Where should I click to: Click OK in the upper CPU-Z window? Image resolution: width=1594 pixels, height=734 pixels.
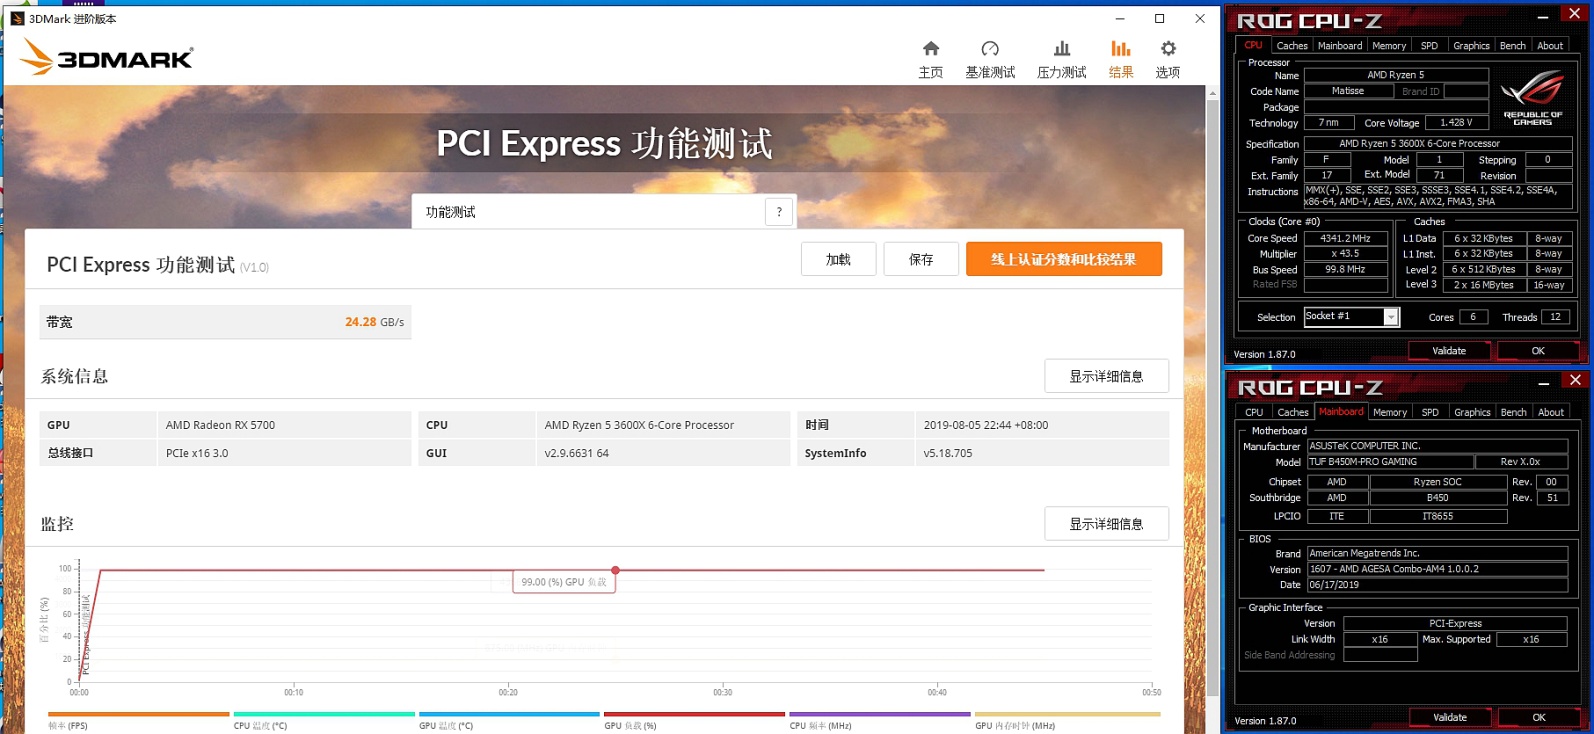[x=1538, y=351]
